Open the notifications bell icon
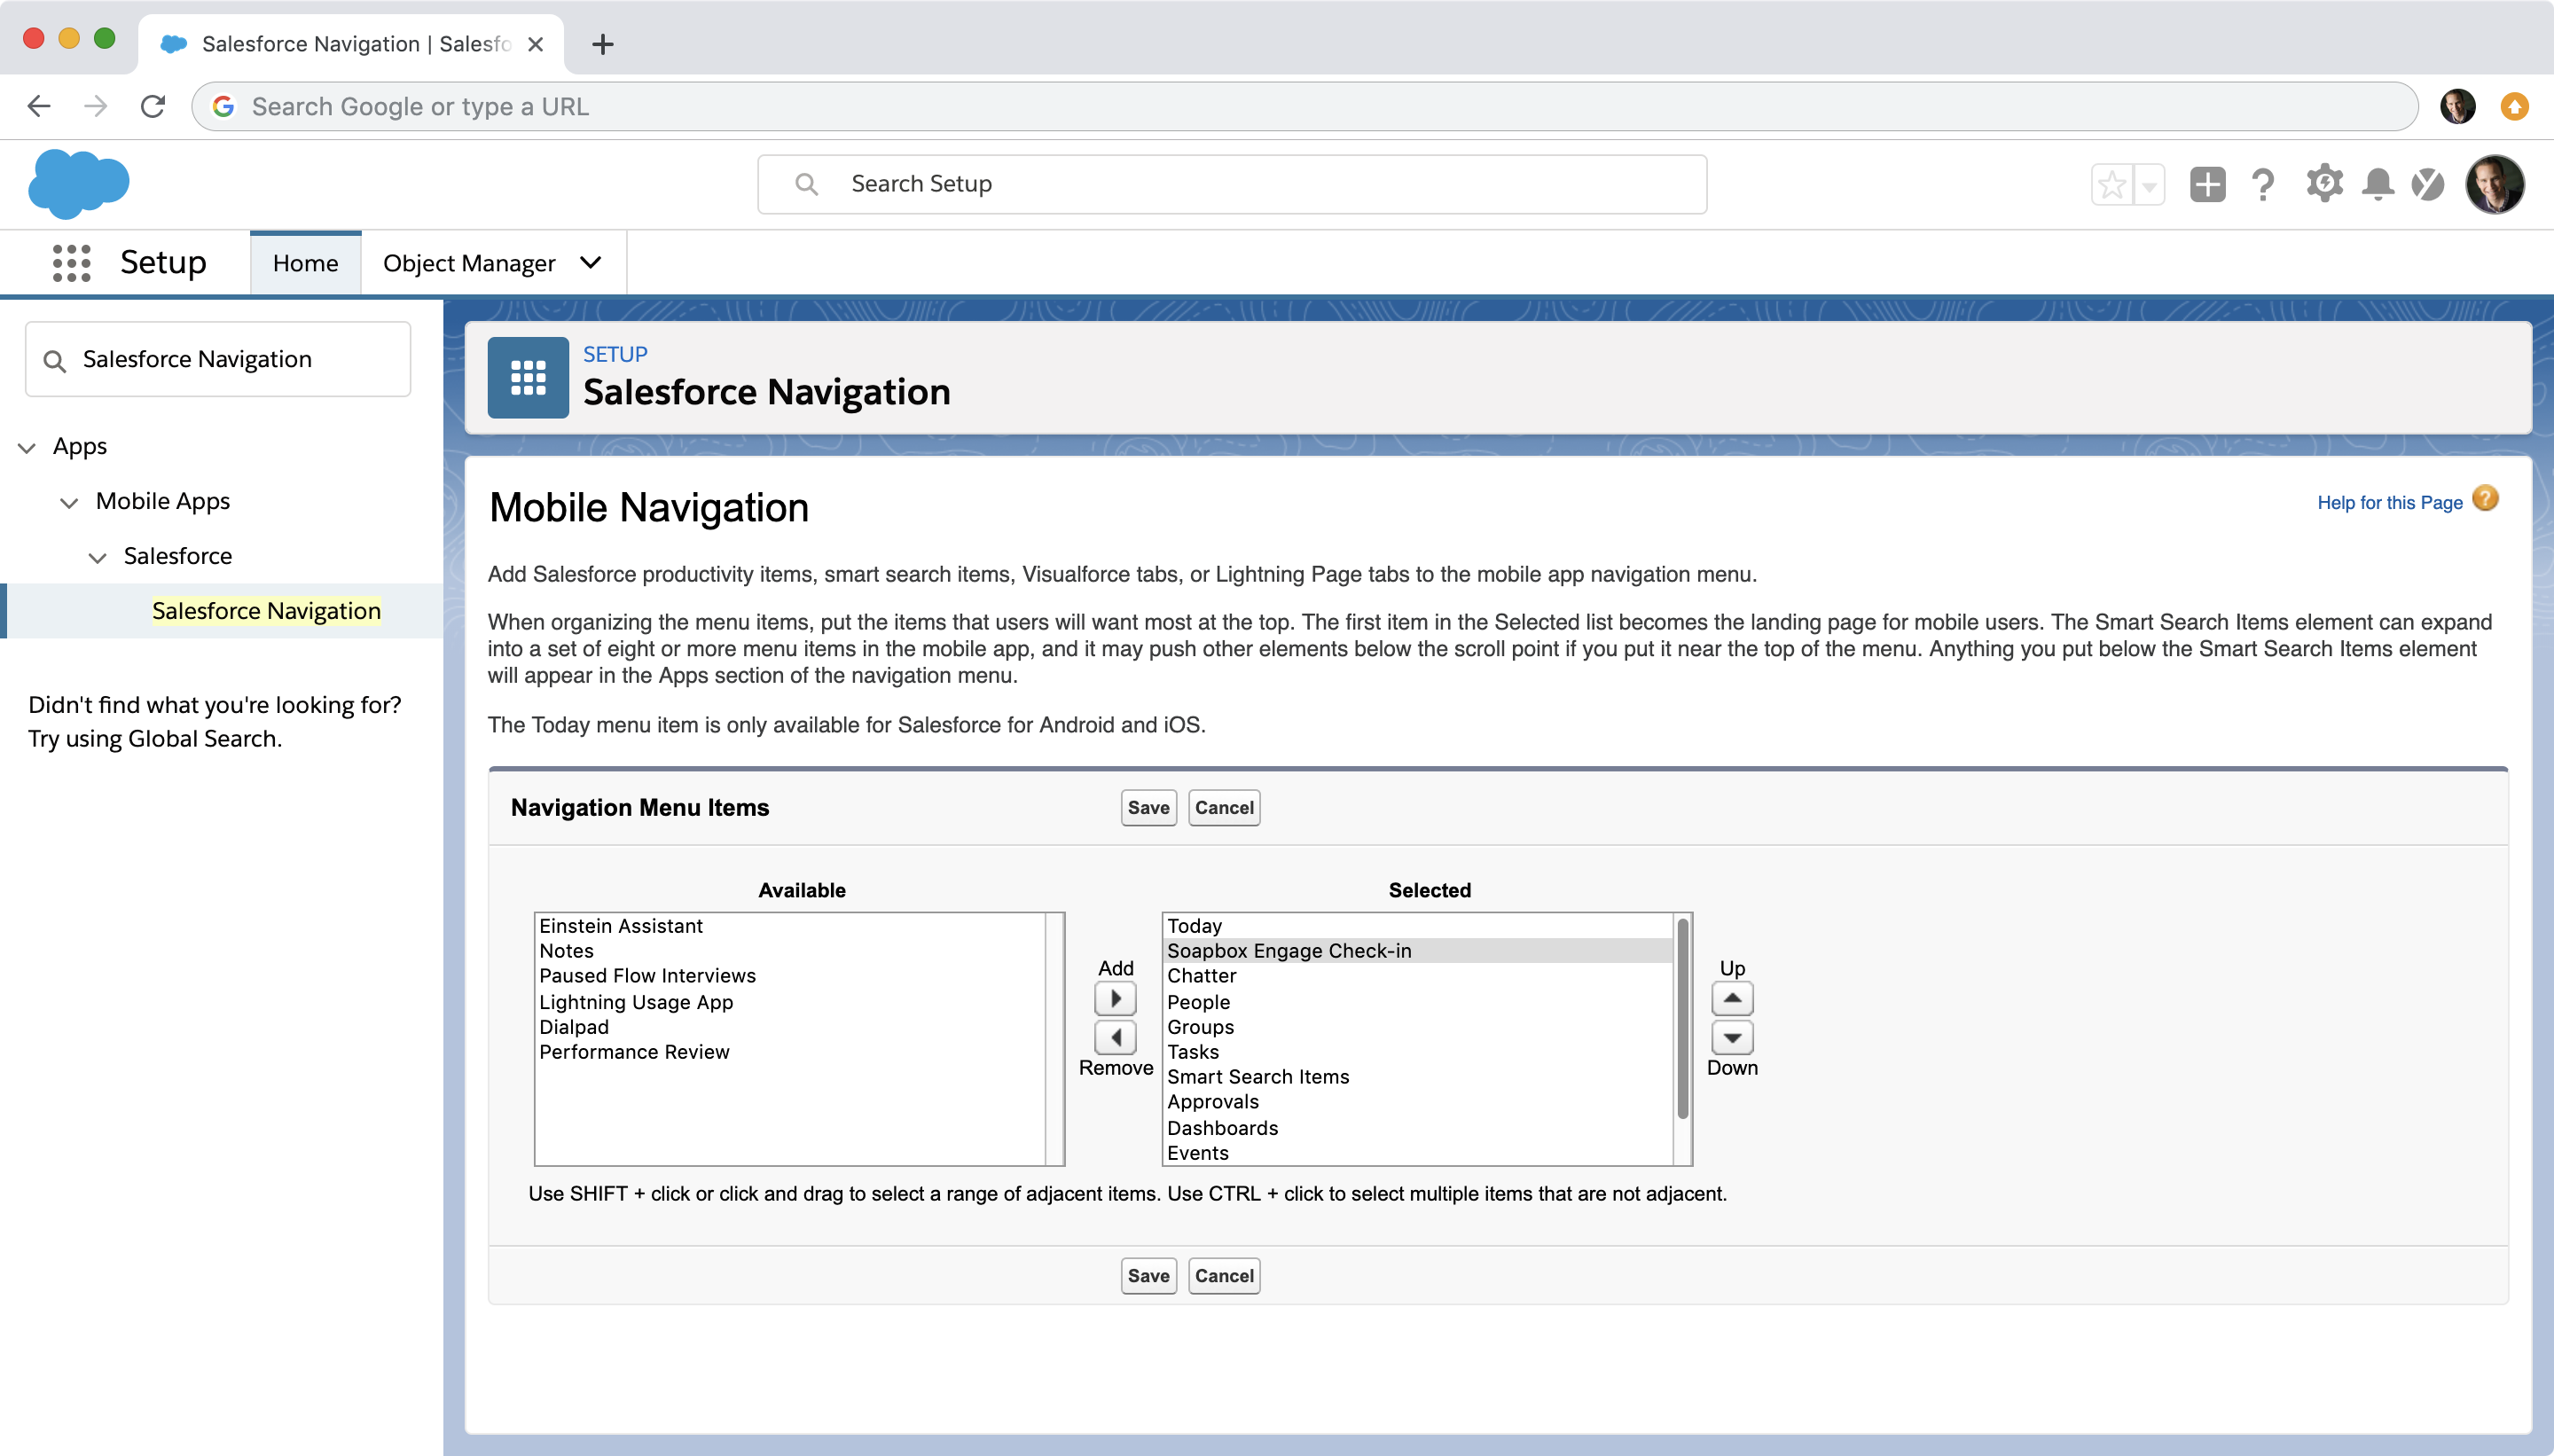 [2378, 185]
